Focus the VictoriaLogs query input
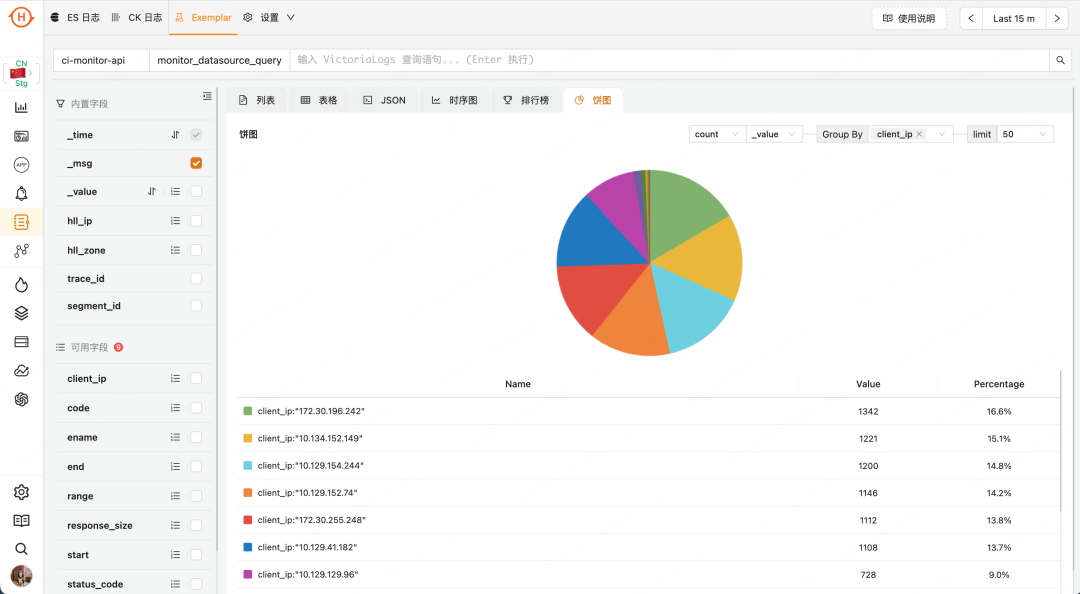The image size is (1080, 594). 669,60
